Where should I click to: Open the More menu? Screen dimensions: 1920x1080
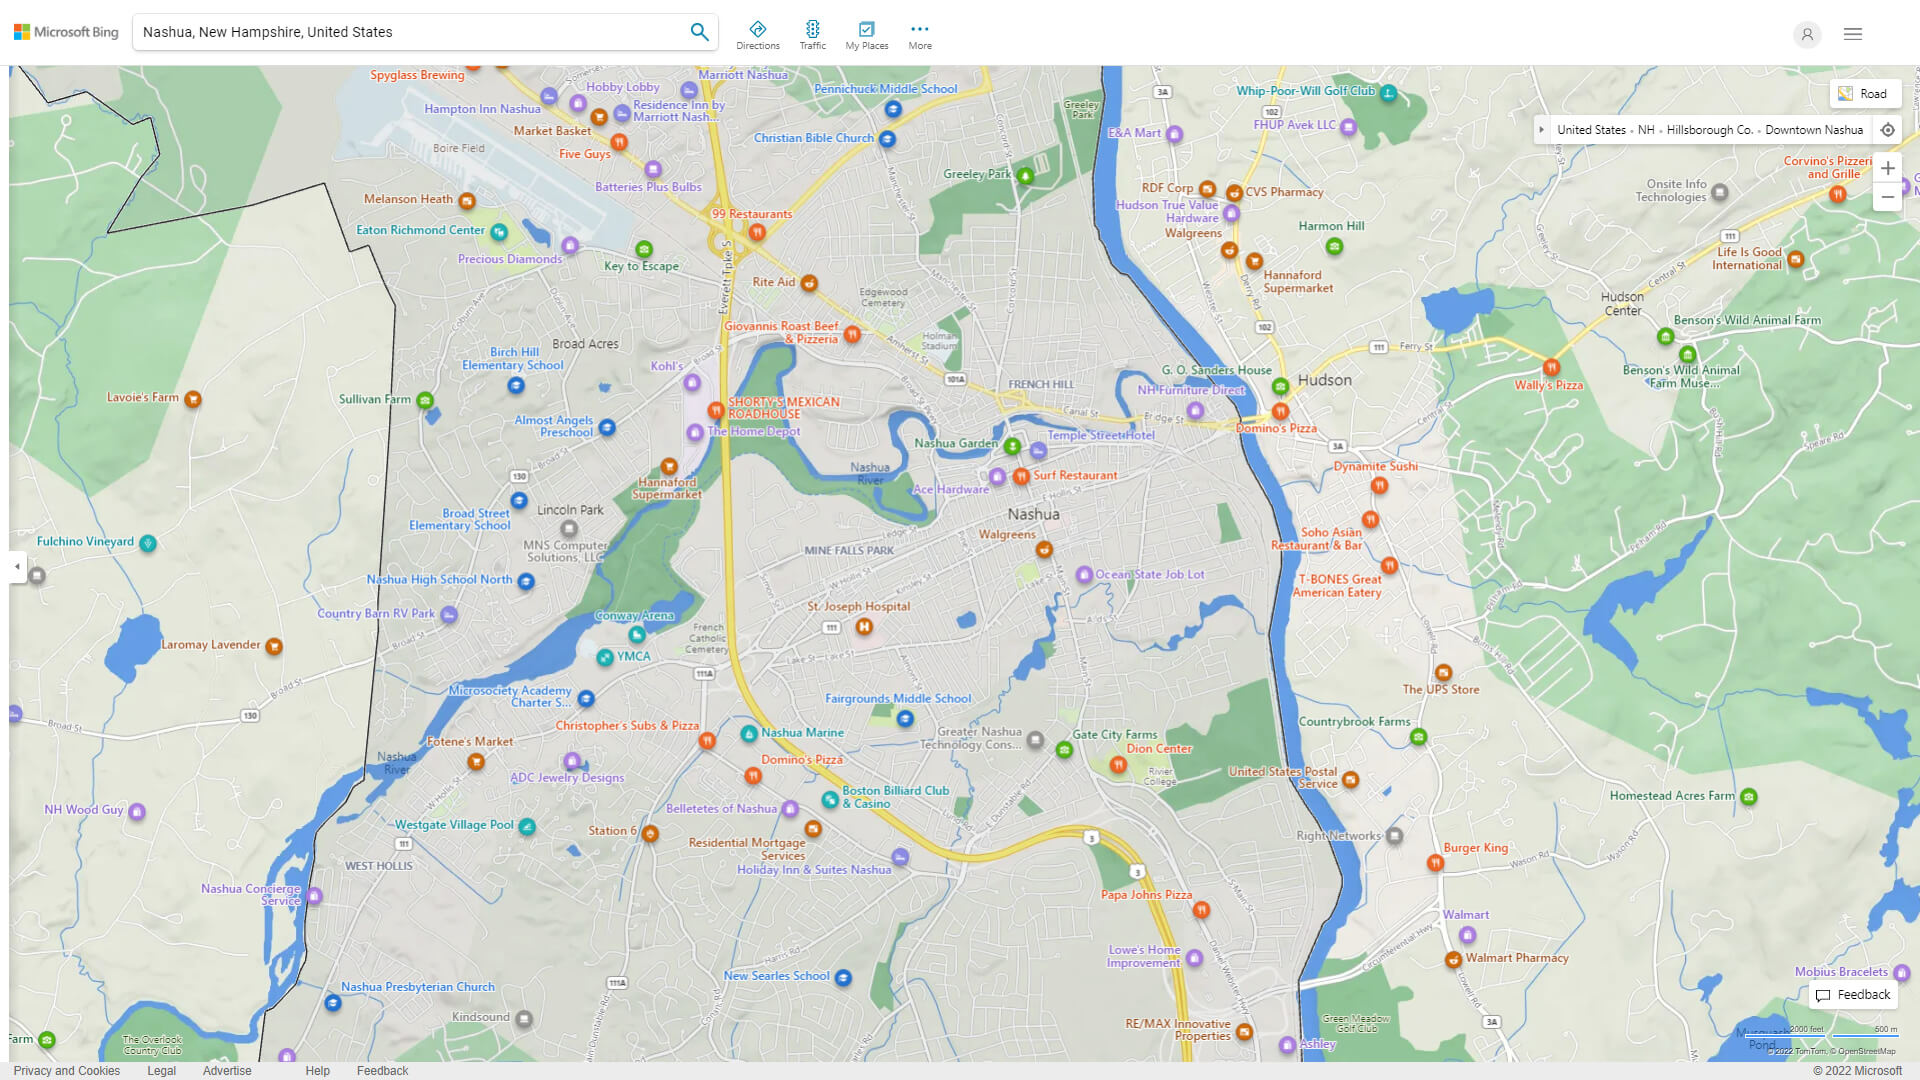tap(919, 35)
